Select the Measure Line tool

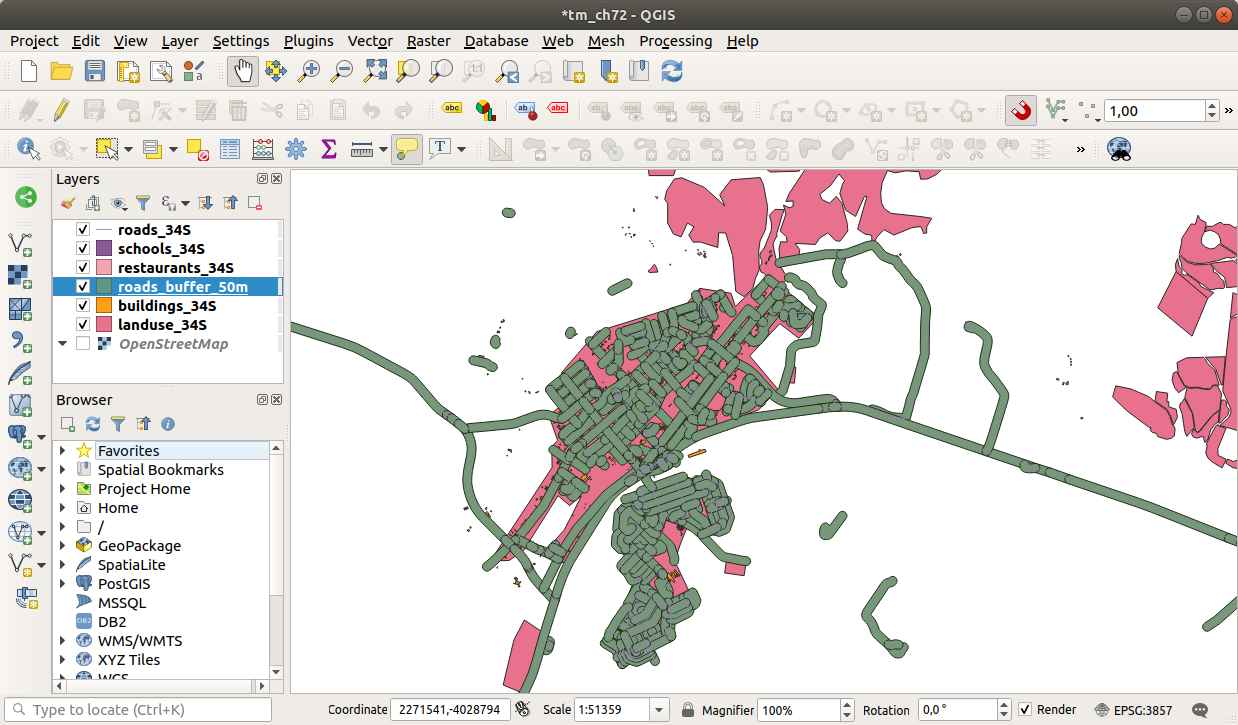(361, 149)
